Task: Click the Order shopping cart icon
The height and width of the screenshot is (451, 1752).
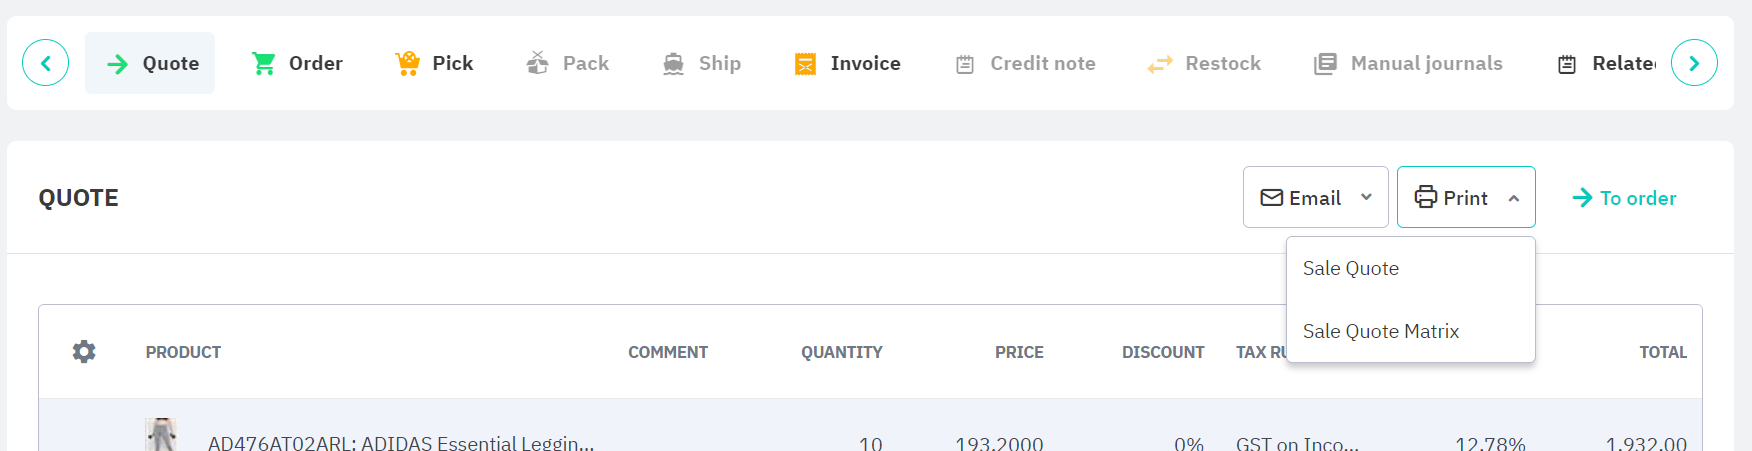Action: [x=264, y=64]
